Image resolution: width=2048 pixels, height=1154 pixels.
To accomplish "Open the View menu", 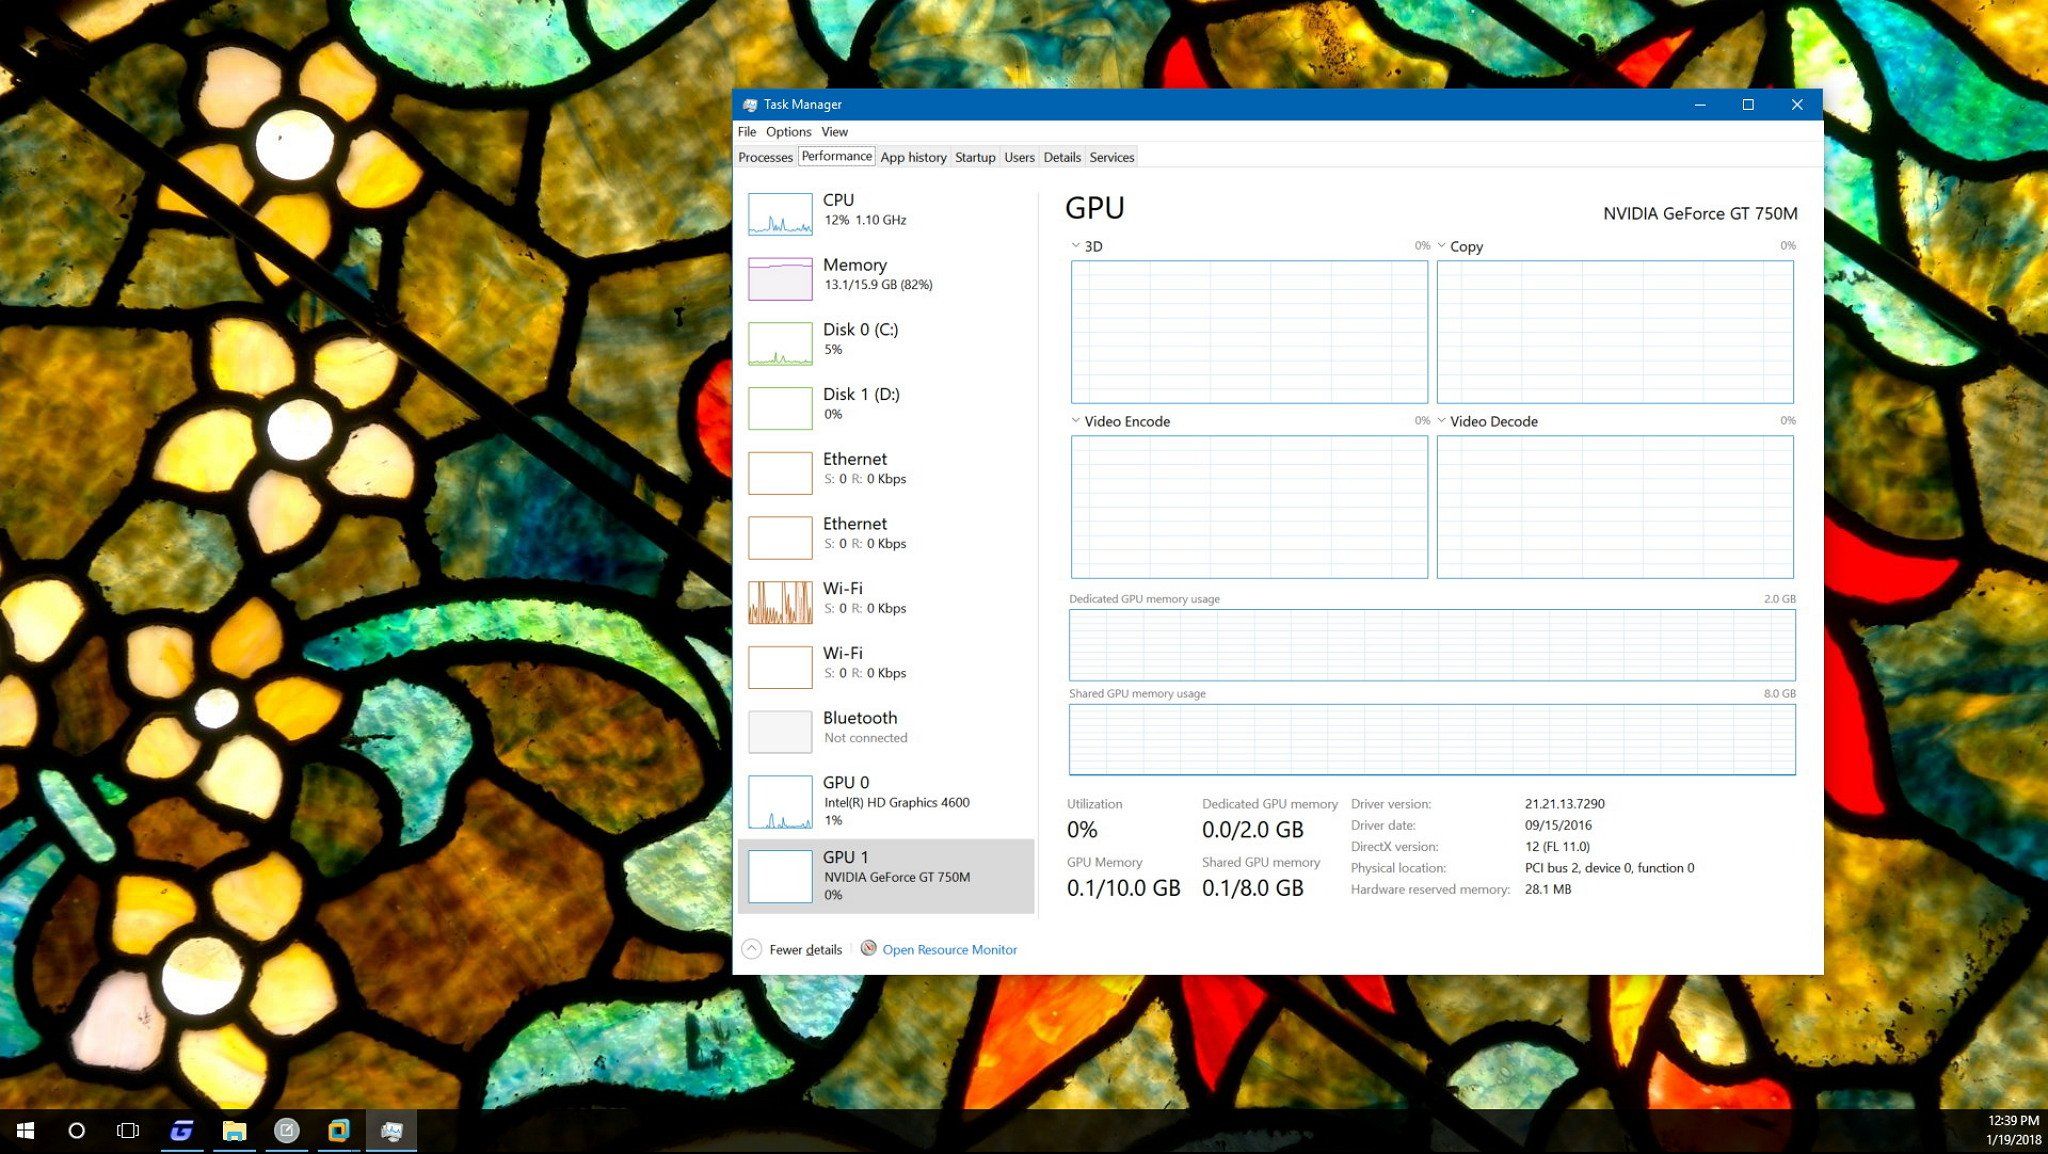I will [834, 132].
